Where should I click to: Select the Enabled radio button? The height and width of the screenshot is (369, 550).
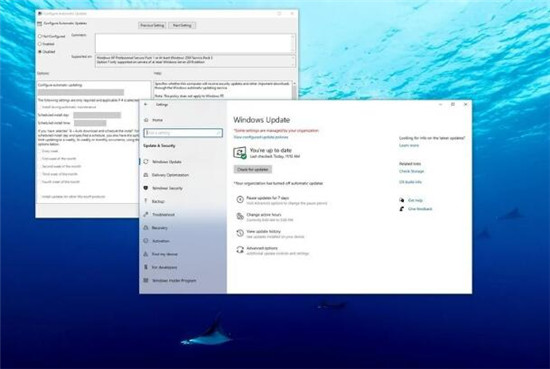coord(40,44)
